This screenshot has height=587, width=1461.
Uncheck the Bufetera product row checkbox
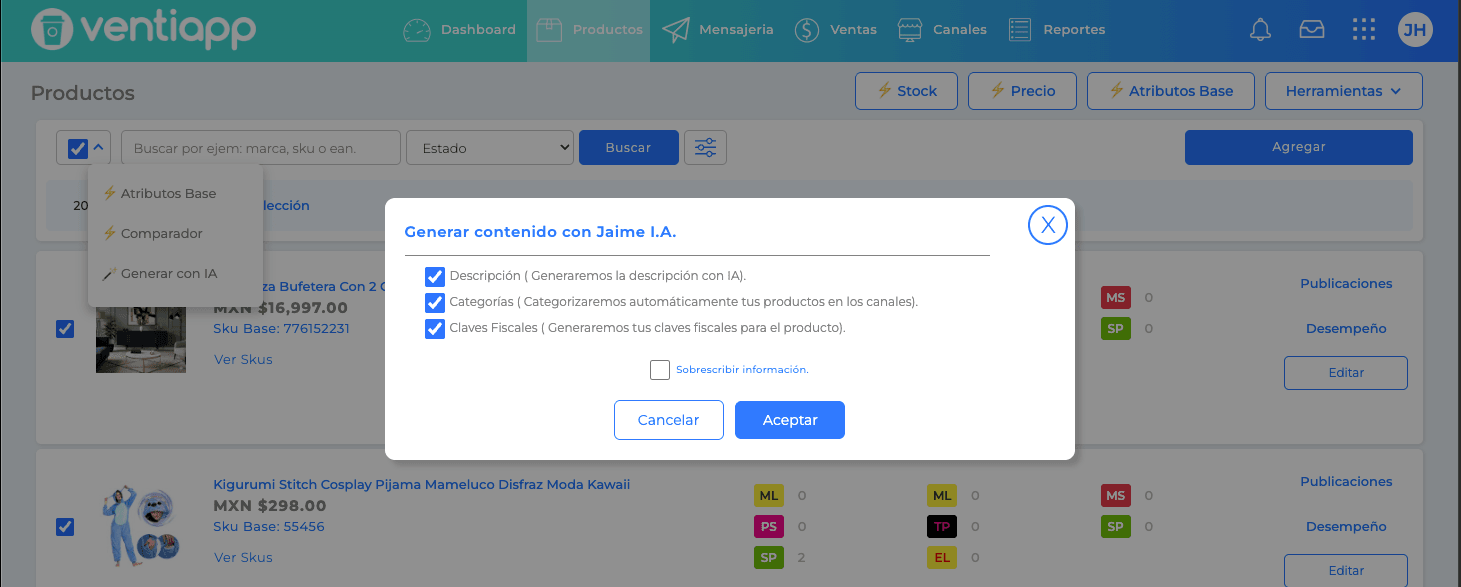(x=65, y=329)
